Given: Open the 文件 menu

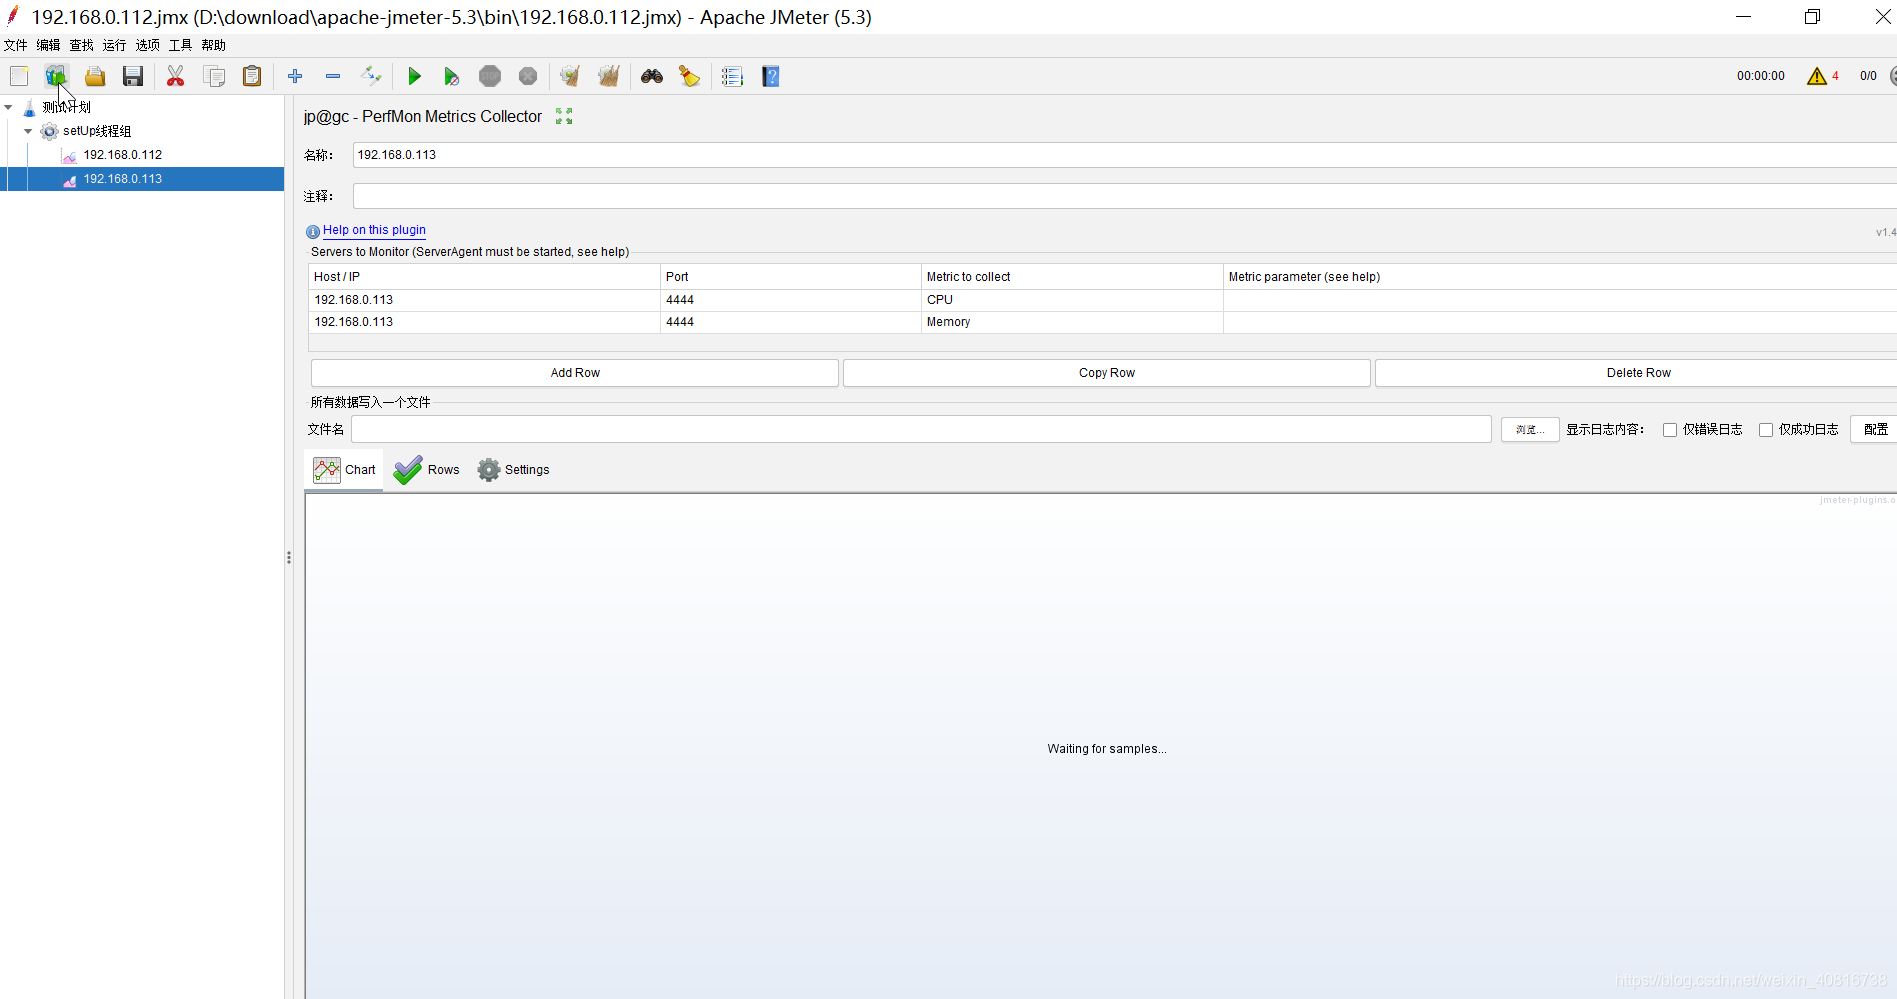Looking at the screenshot, I should tap(16, 45).
